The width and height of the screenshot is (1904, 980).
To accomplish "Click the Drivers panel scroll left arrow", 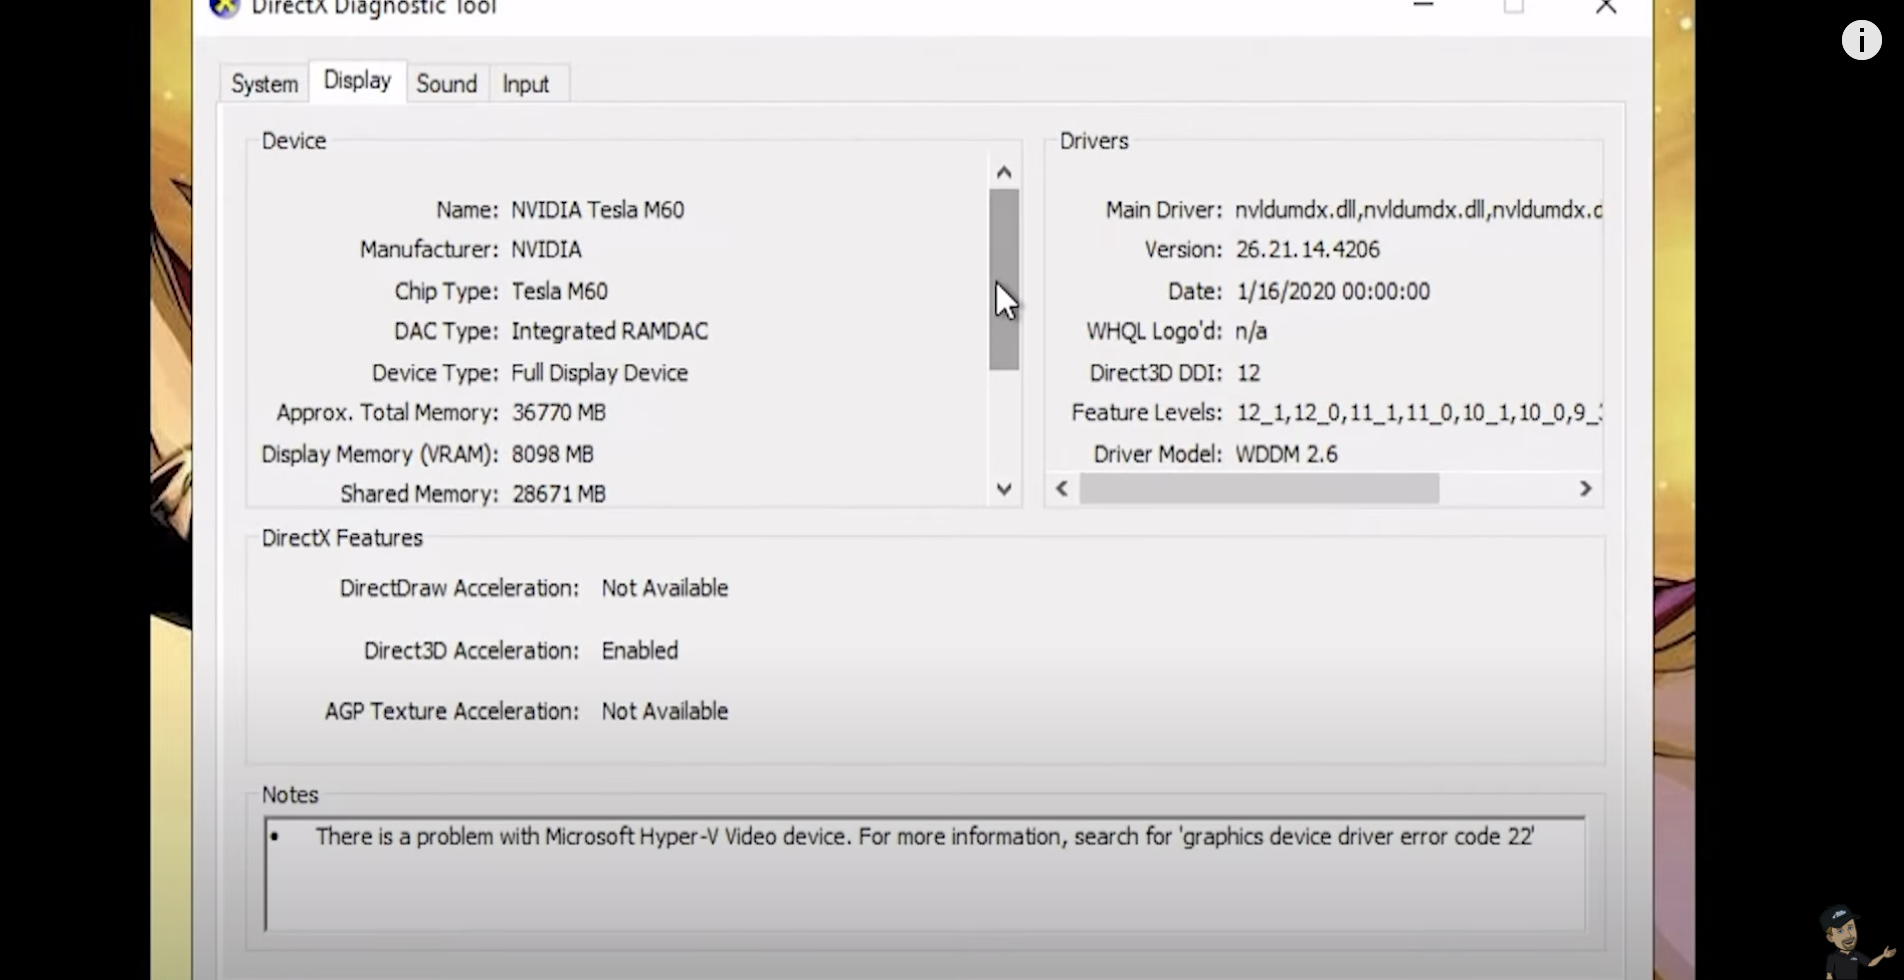I will pos(1062,489).
